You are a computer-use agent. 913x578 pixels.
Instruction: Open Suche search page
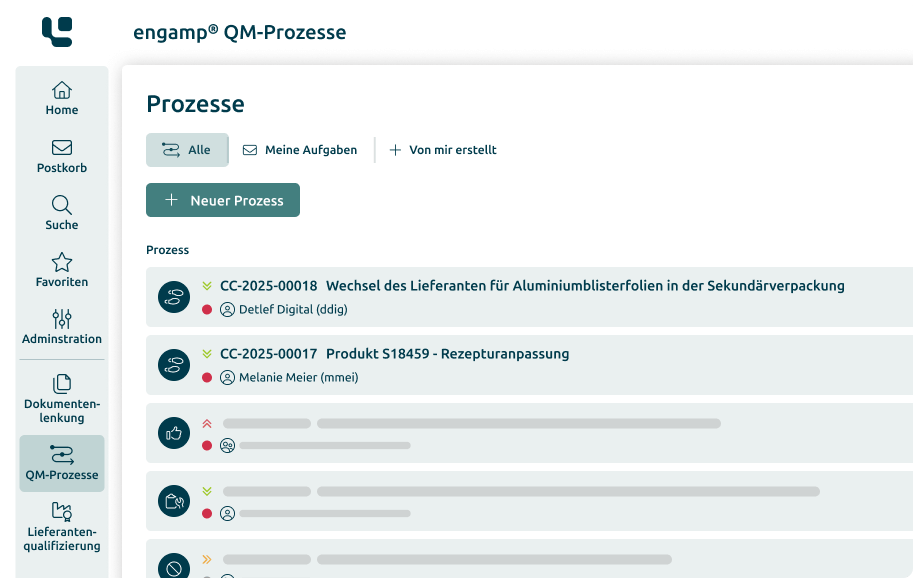[x=62, y=213]
